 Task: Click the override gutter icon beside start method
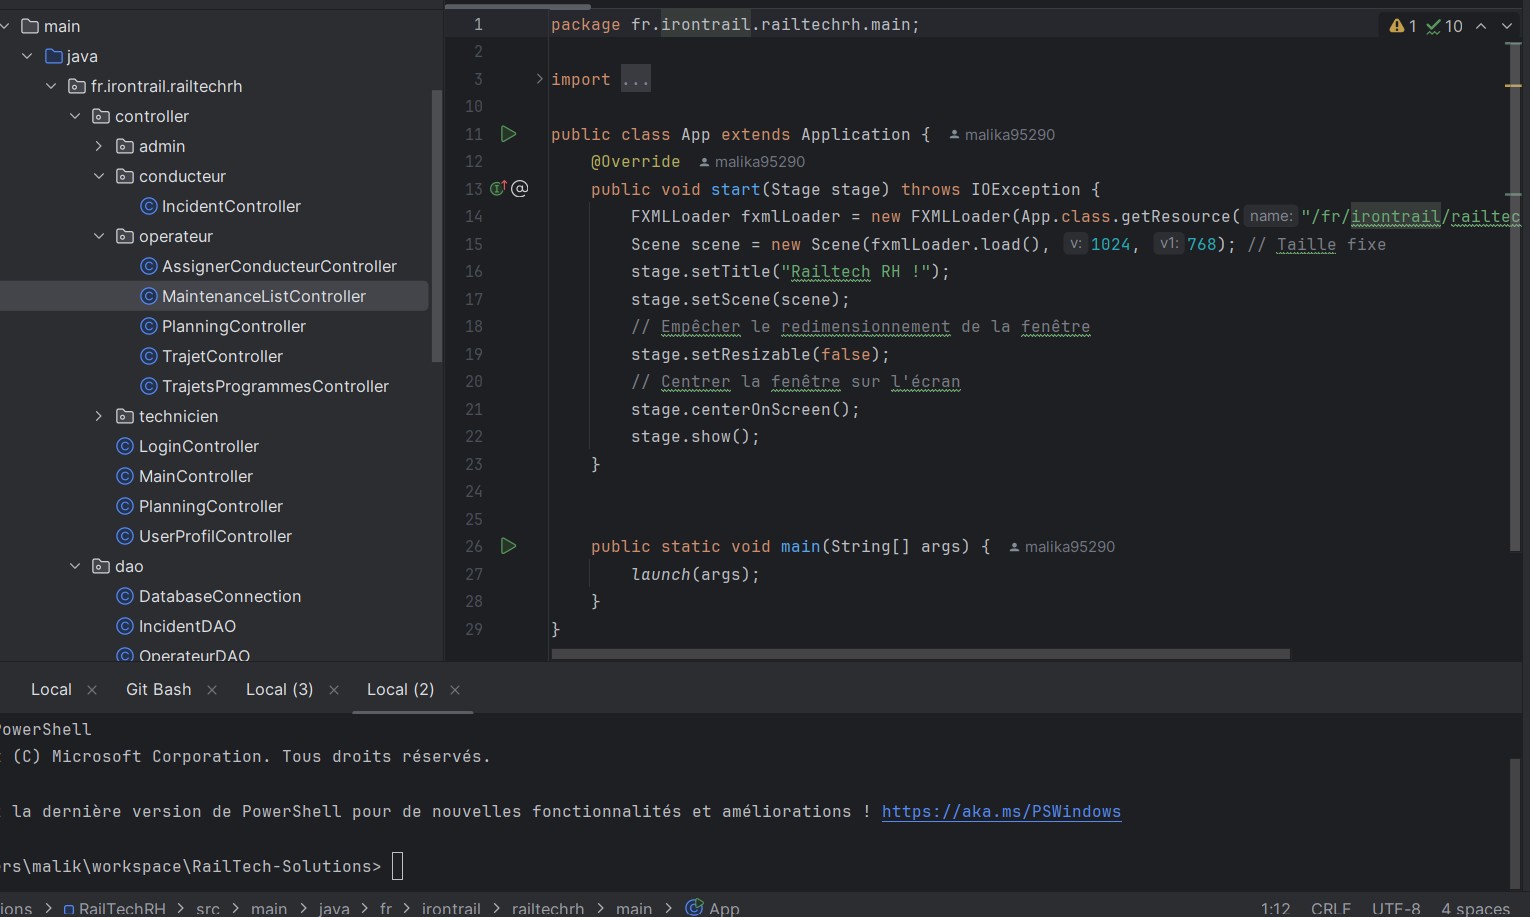[x=499, y=188]
